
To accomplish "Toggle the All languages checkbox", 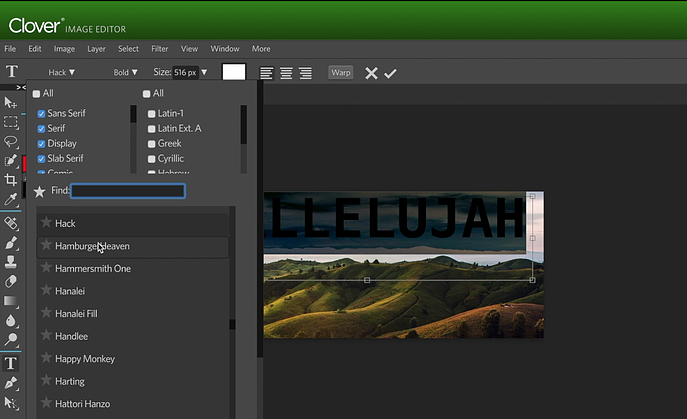I will pos(146,94).
